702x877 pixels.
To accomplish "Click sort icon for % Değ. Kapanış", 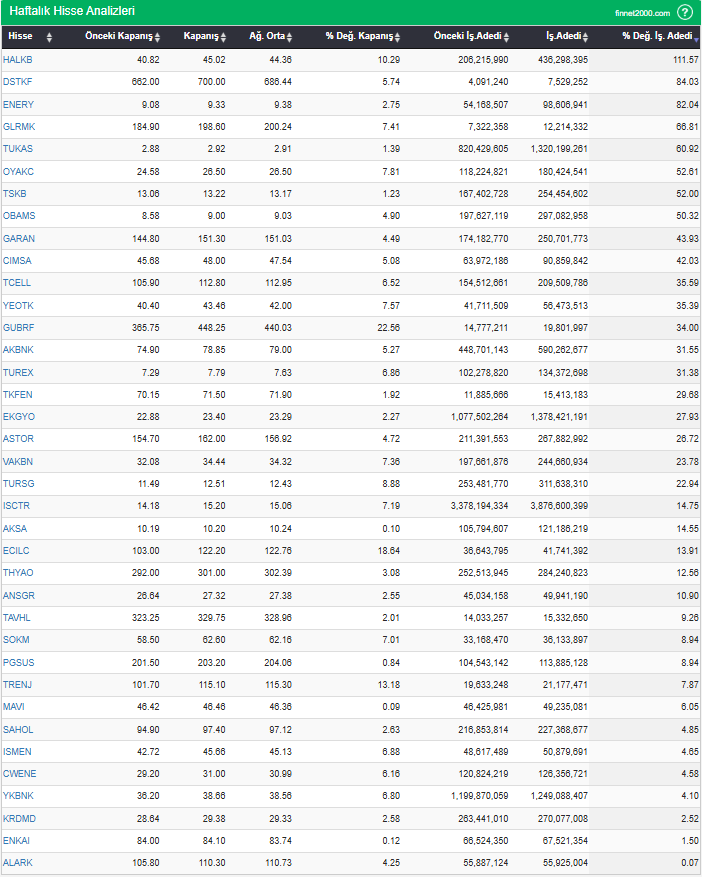I will click(397, 37).
